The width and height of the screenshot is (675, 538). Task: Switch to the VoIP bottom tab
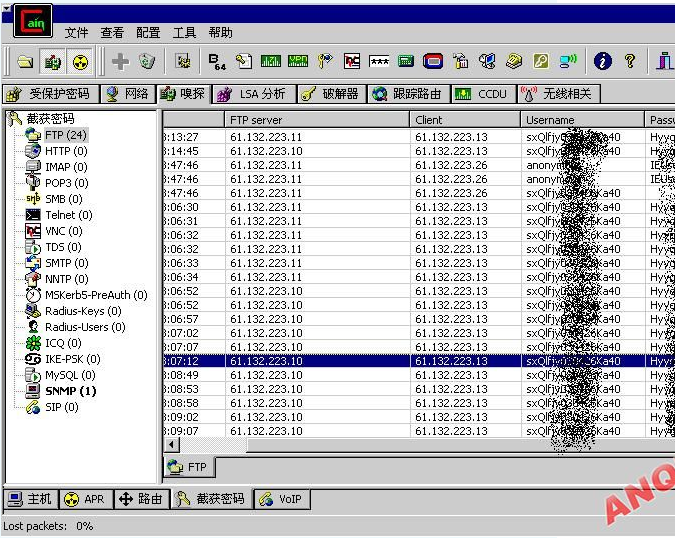tap(282, 499)
